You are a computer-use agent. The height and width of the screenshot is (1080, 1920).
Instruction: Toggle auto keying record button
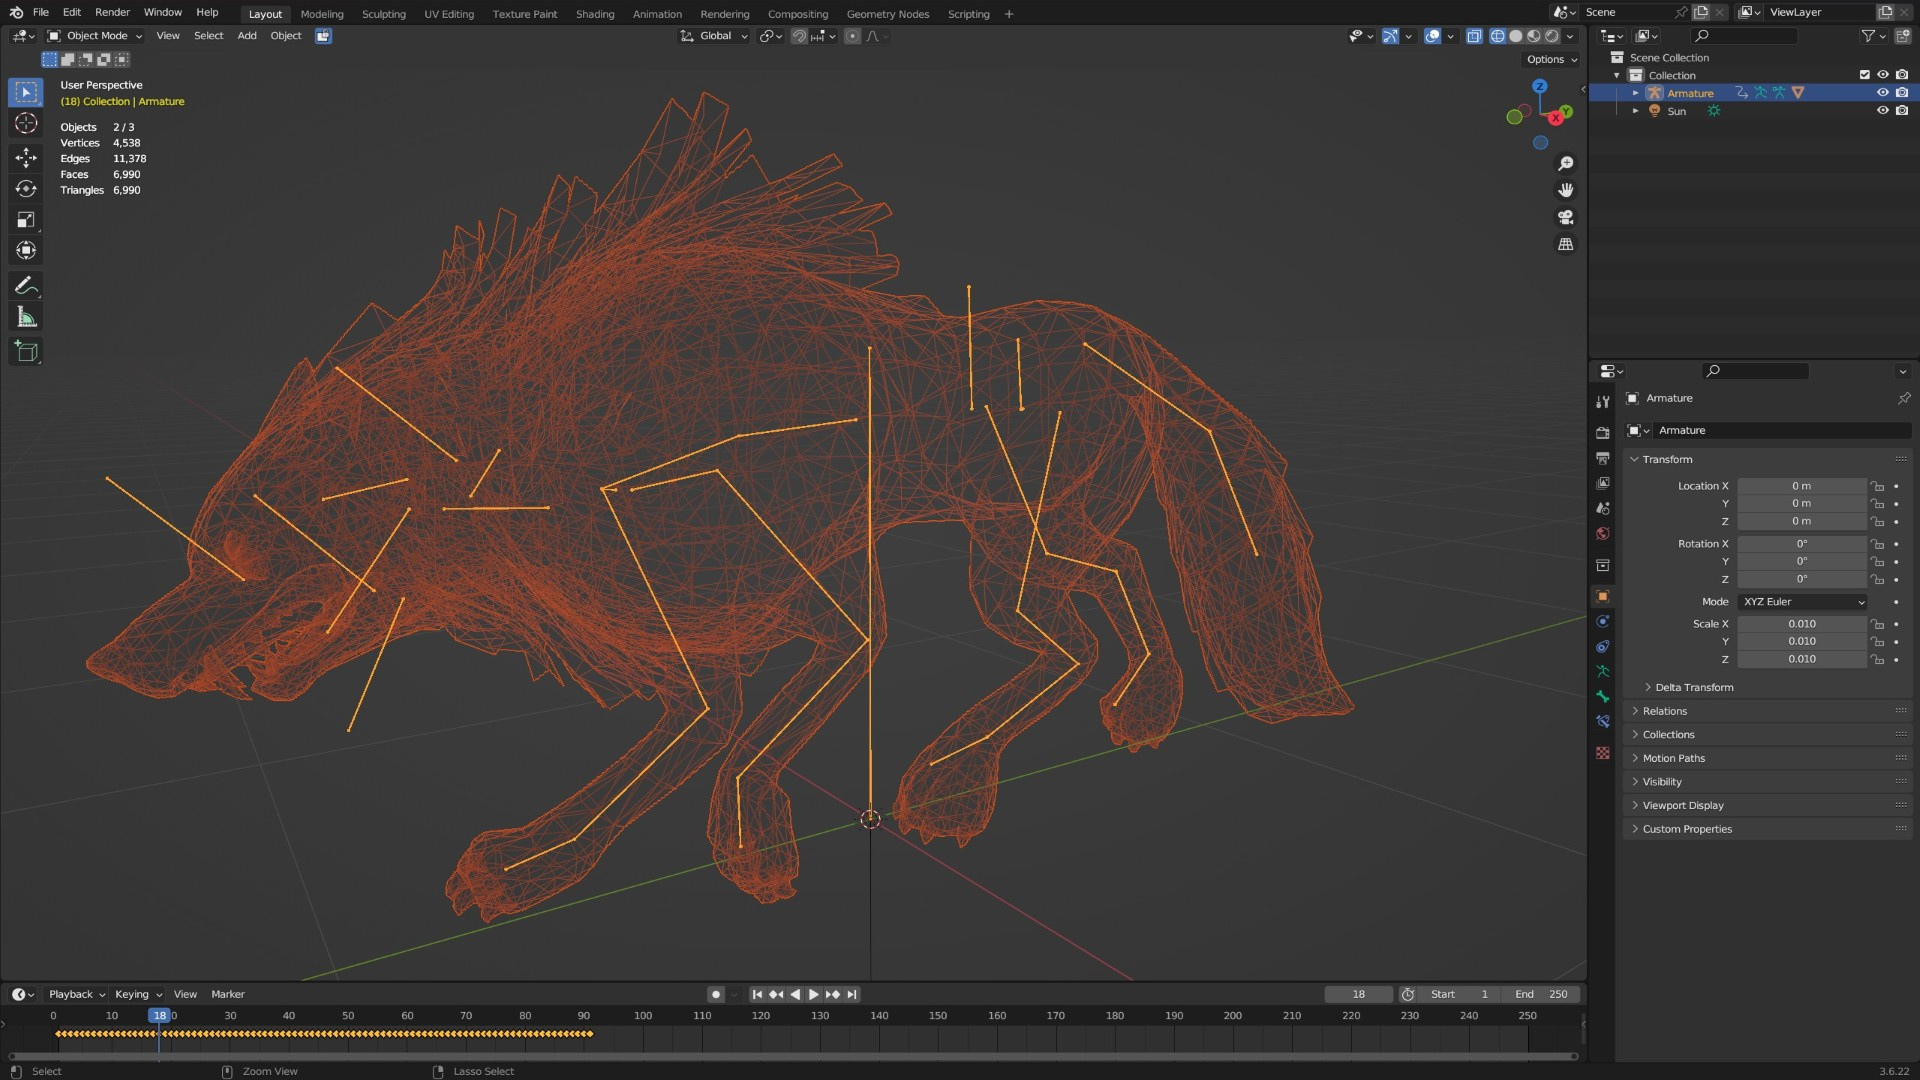click(715, 994)
